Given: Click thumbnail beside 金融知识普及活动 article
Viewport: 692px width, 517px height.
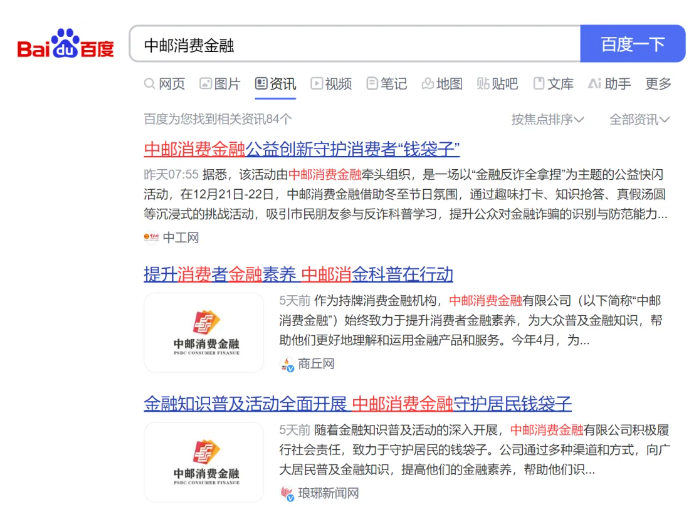Looking at the screenshot, I should pos(204,462).
